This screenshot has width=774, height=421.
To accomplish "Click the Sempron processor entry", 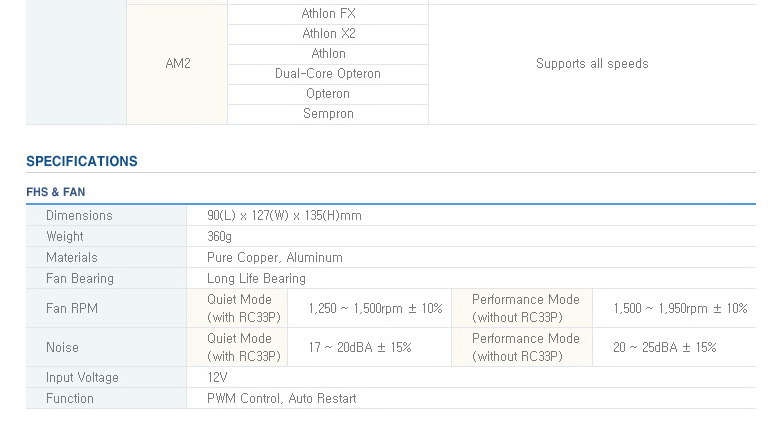I will pos(328,114).
